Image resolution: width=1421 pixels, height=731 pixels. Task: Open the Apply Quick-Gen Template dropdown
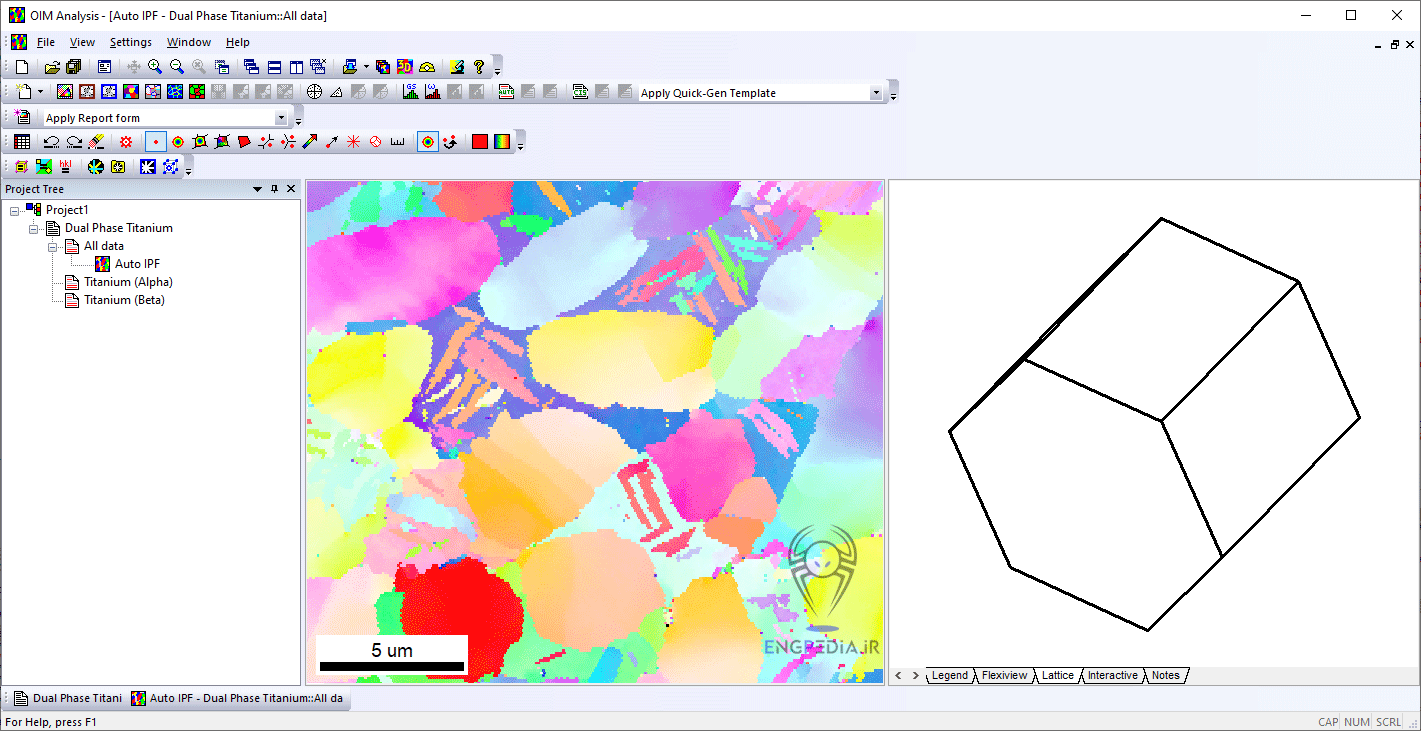click(876, 93)
